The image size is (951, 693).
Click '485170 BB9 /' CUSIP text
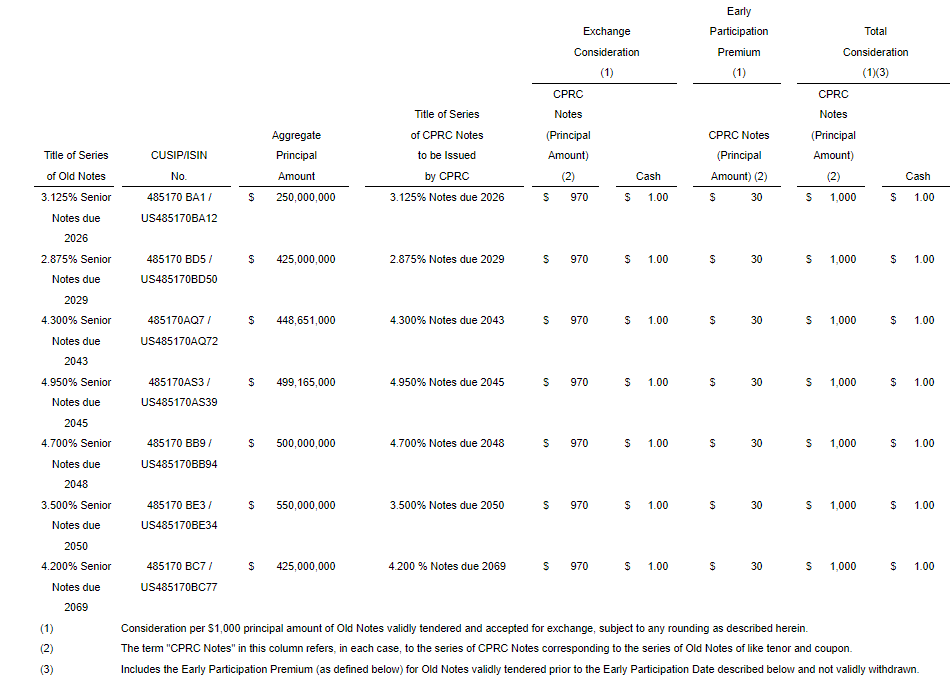click(179, 443)
